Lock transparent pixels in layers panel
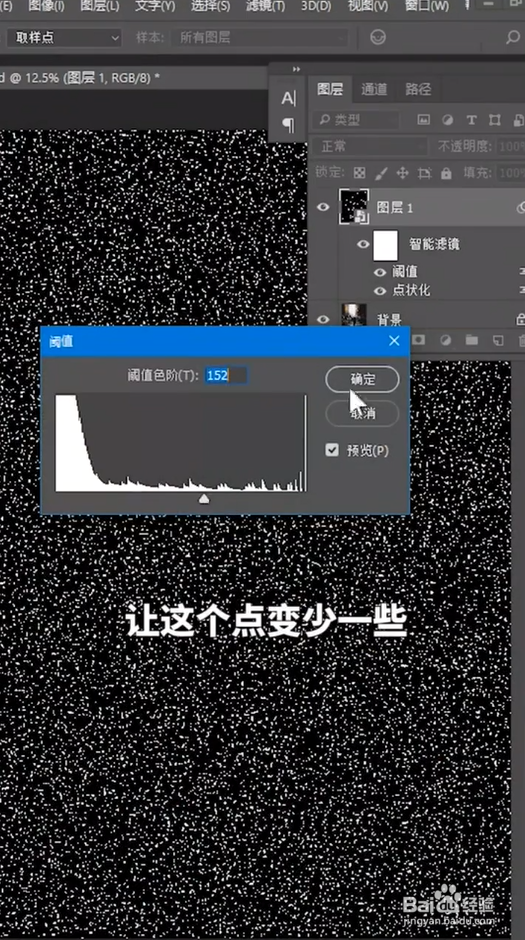525x940 pixels. coord(360,173)
